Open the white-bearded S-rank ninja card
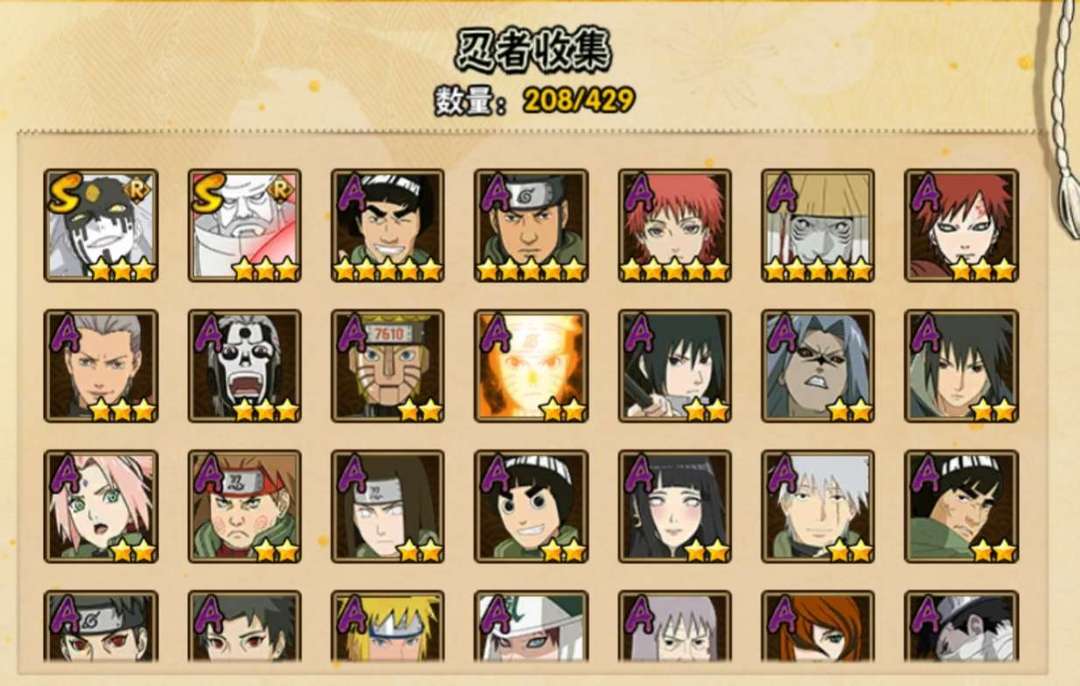1080x686 pixels. 245,225
